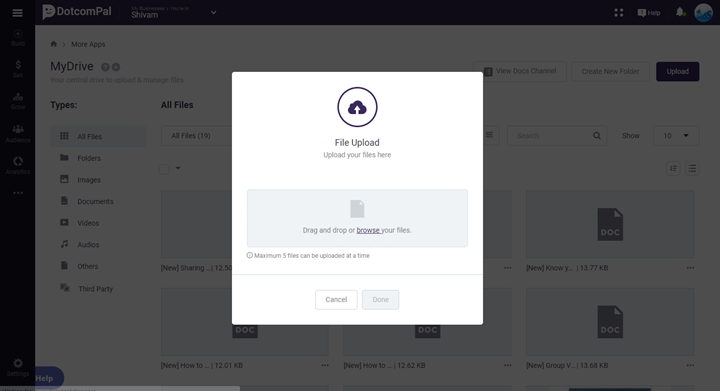Open the Analytics sidebar section
The height and width of the screenshot is (391, 720).
pyautogui.click(x=18, y=166)
